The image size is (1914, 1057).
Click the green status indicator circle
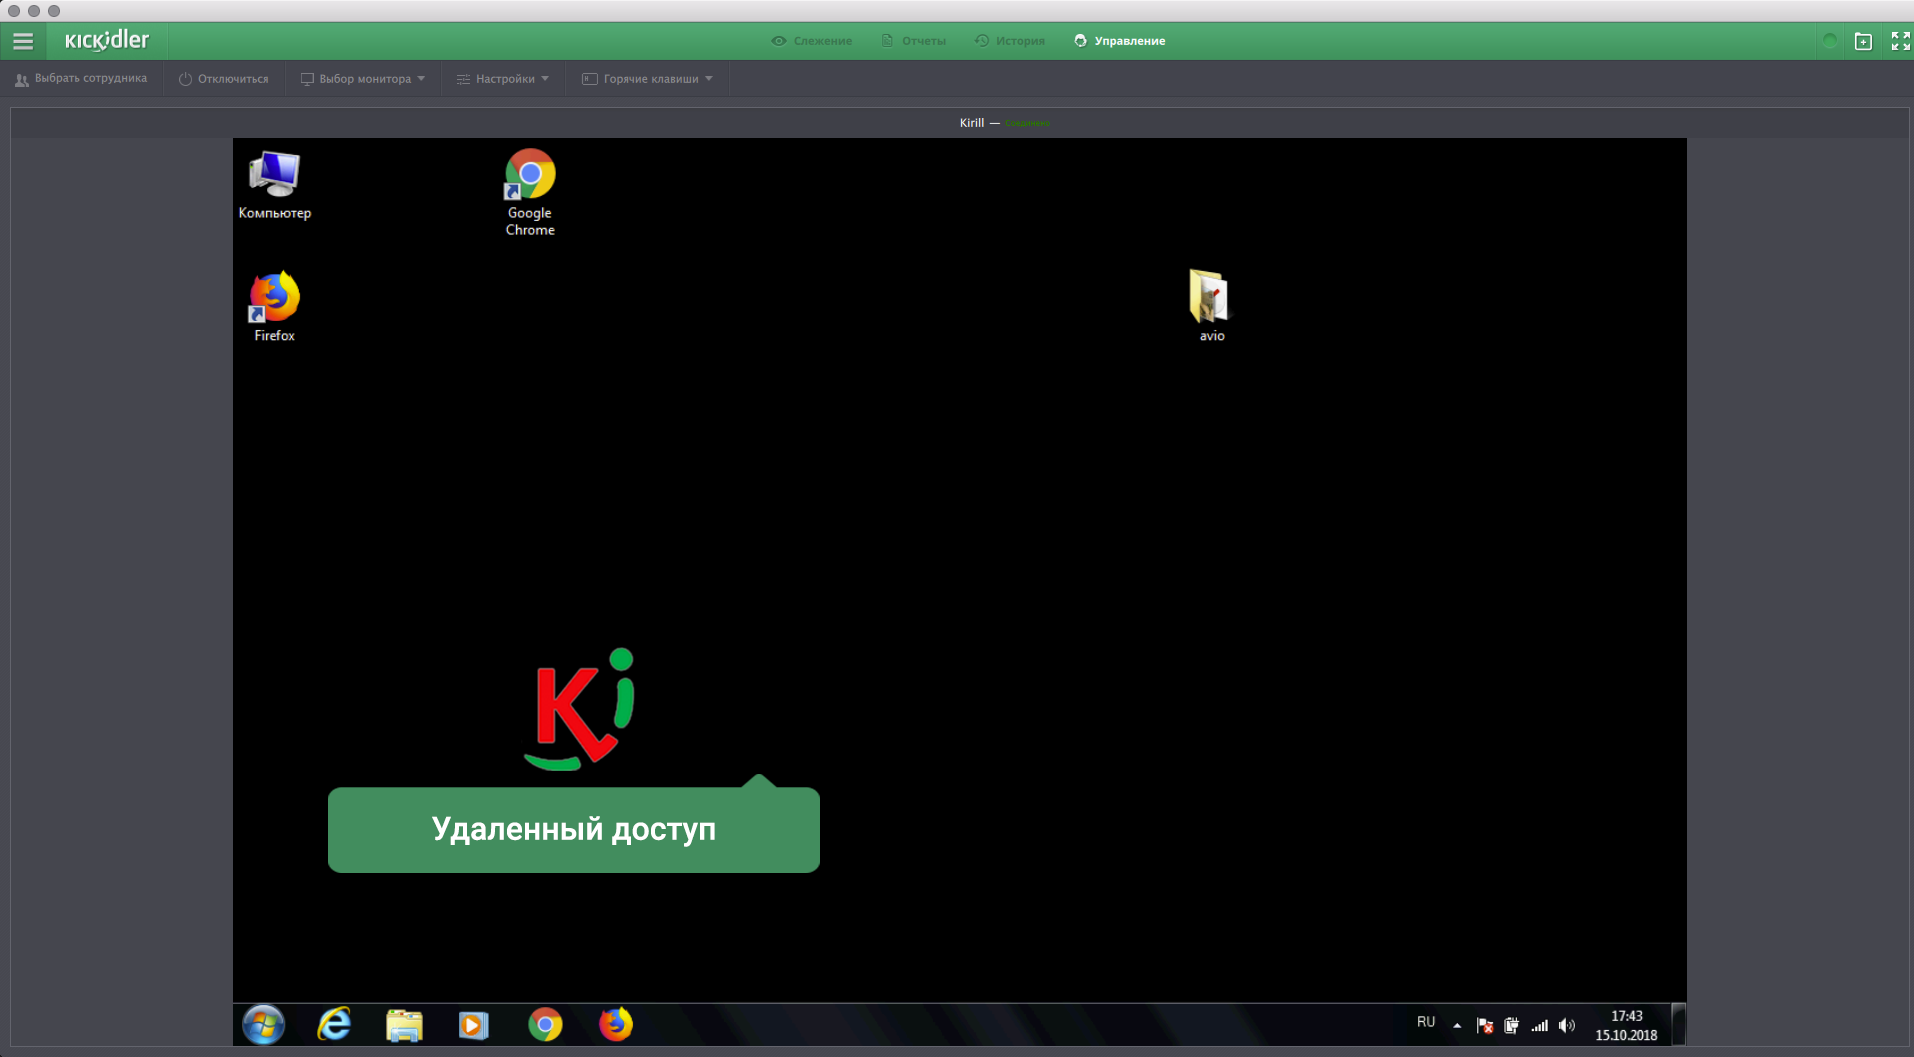click(x=1829, y=41)
